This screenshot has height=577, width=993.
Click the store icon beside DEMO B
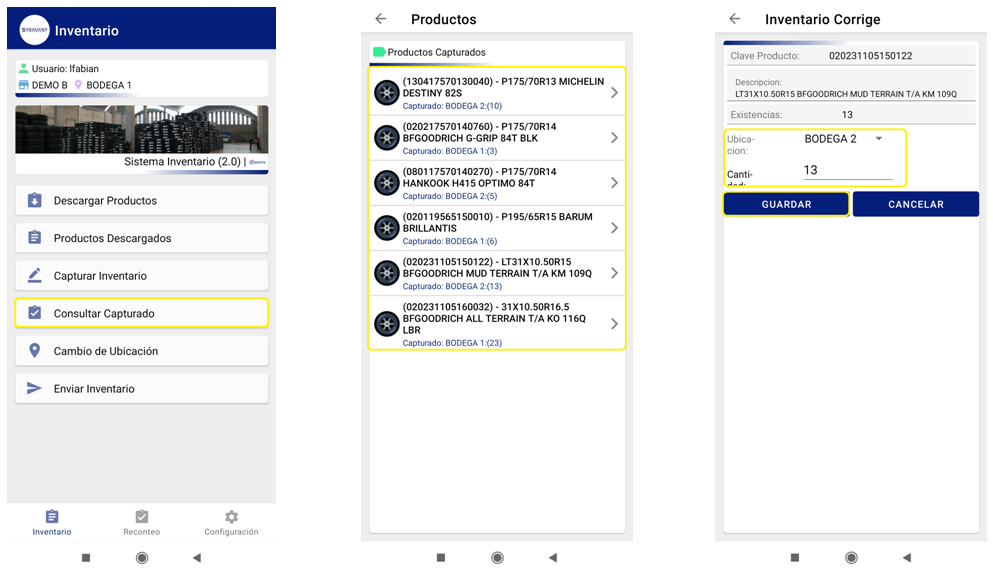click(23, 85)
